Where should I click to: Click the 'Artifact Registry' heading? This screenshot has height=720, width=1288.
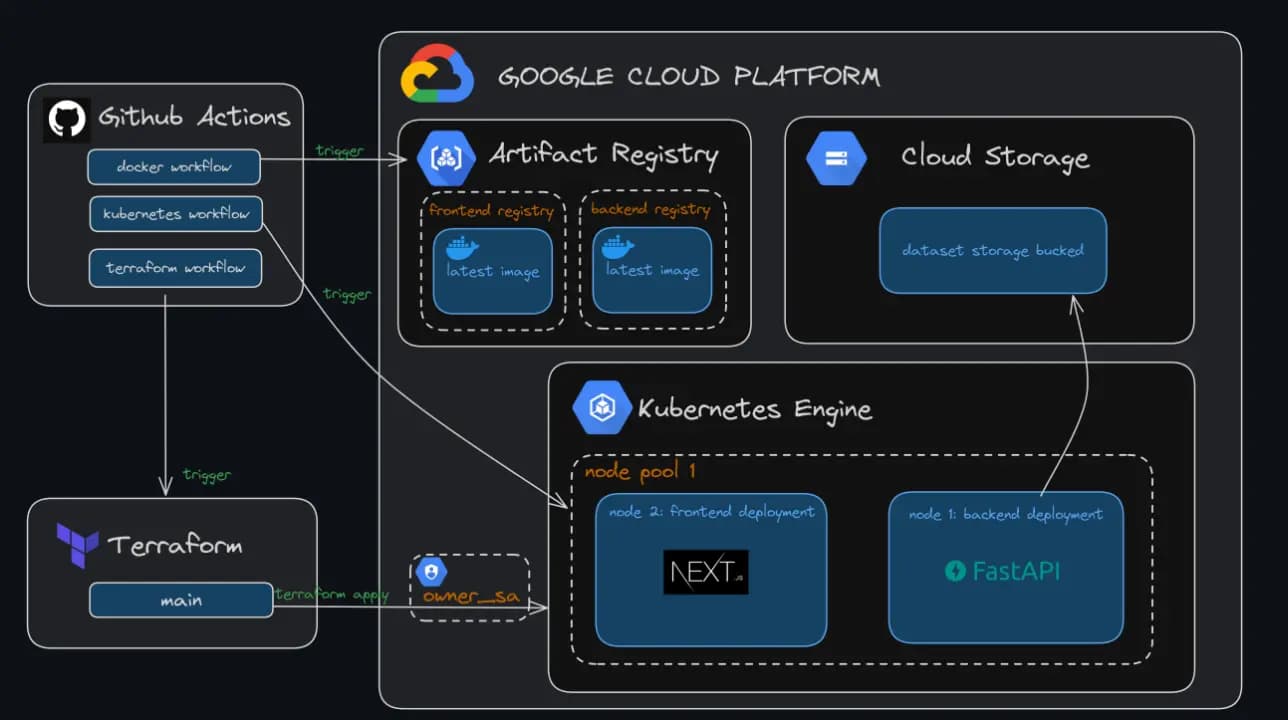(x=603, y=154)
